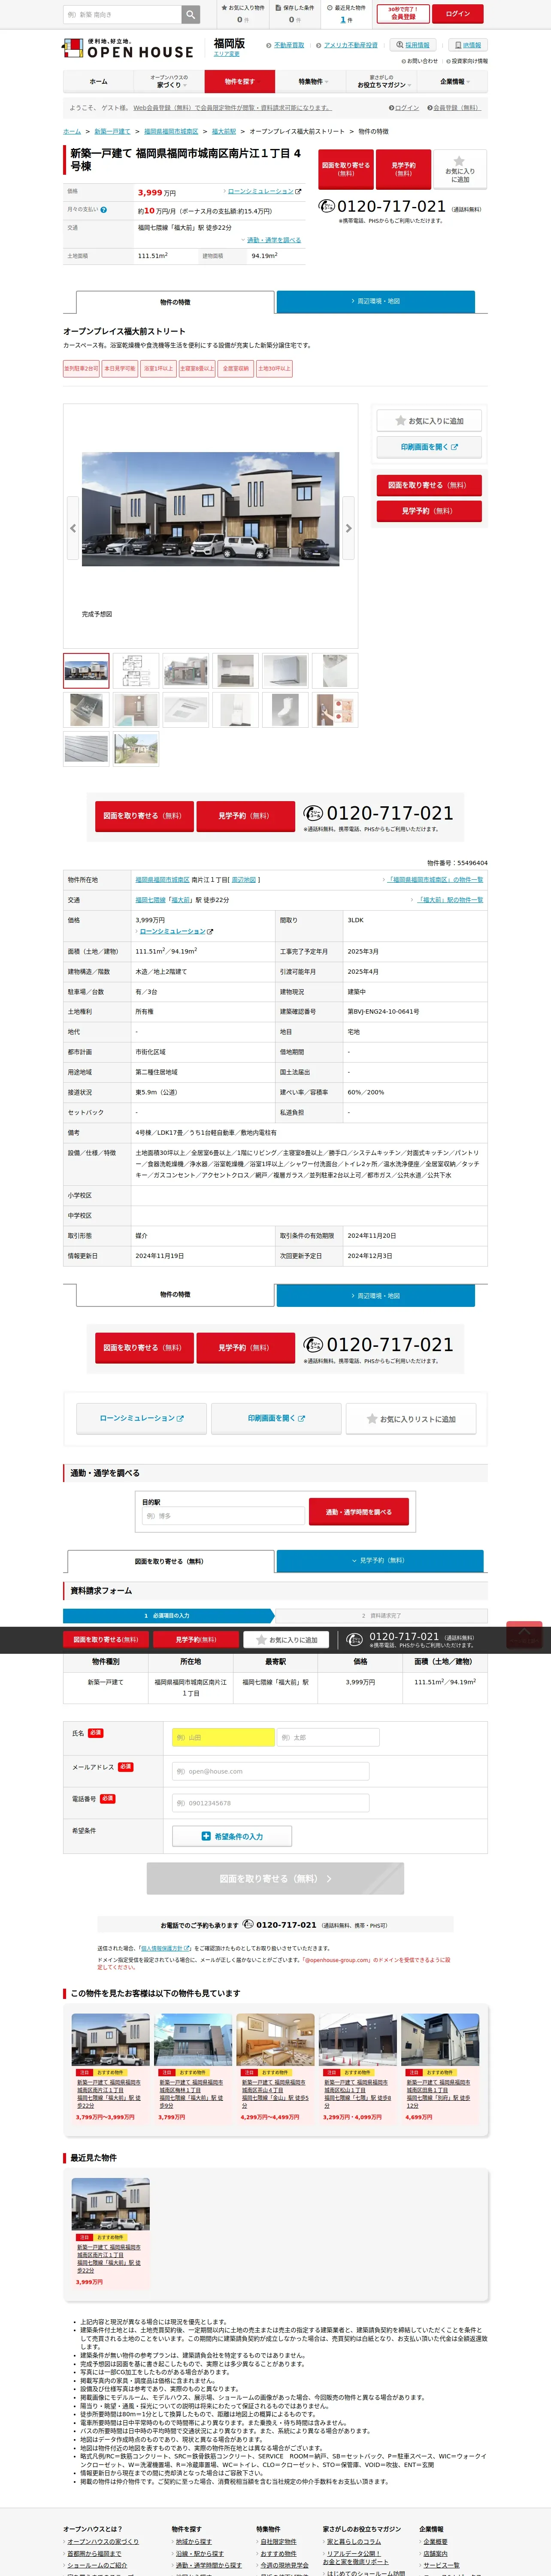Focus the header keyword search field

coord(121,14)
